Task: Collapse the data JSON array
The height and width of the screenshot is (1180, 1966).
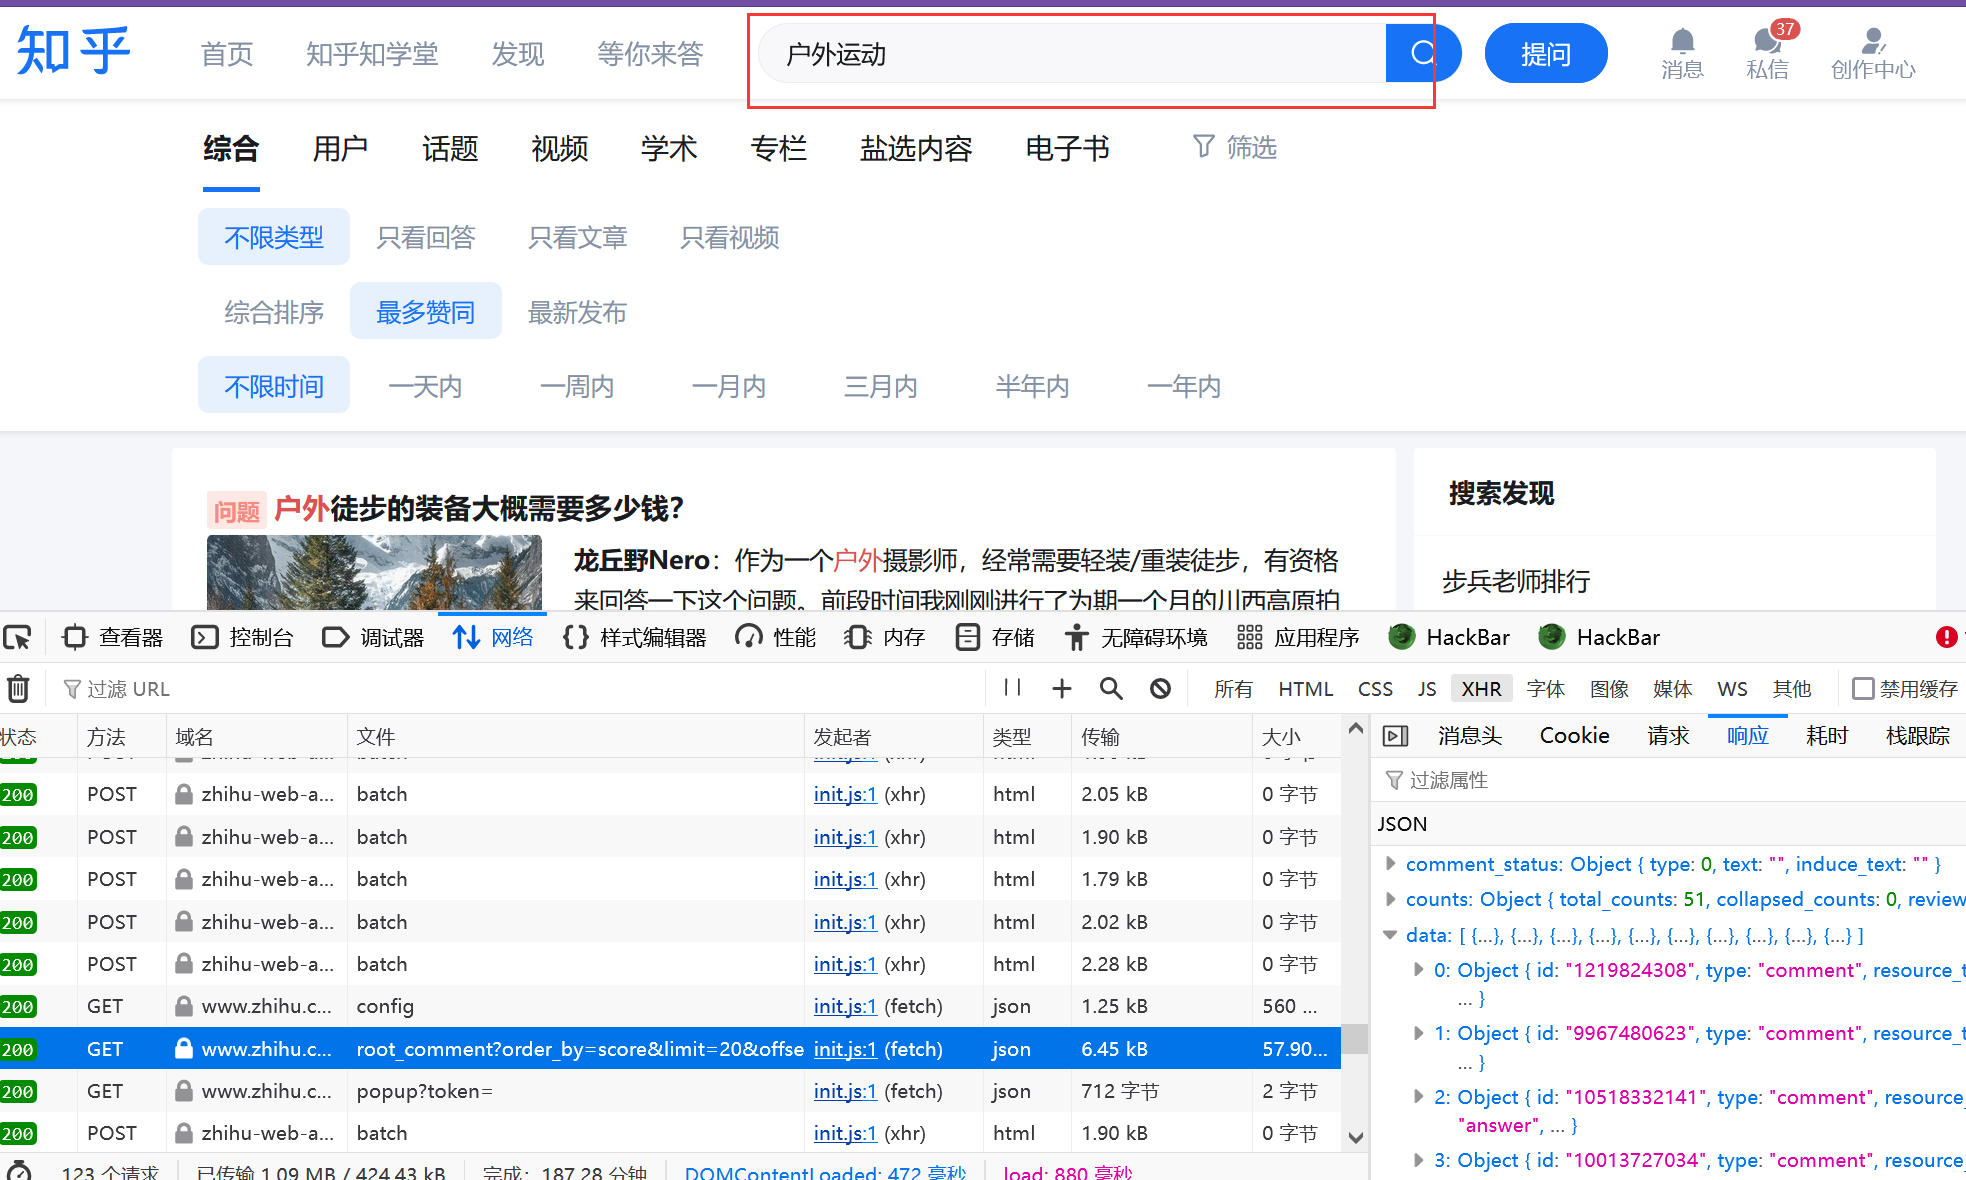Action: coord(1390,934)
